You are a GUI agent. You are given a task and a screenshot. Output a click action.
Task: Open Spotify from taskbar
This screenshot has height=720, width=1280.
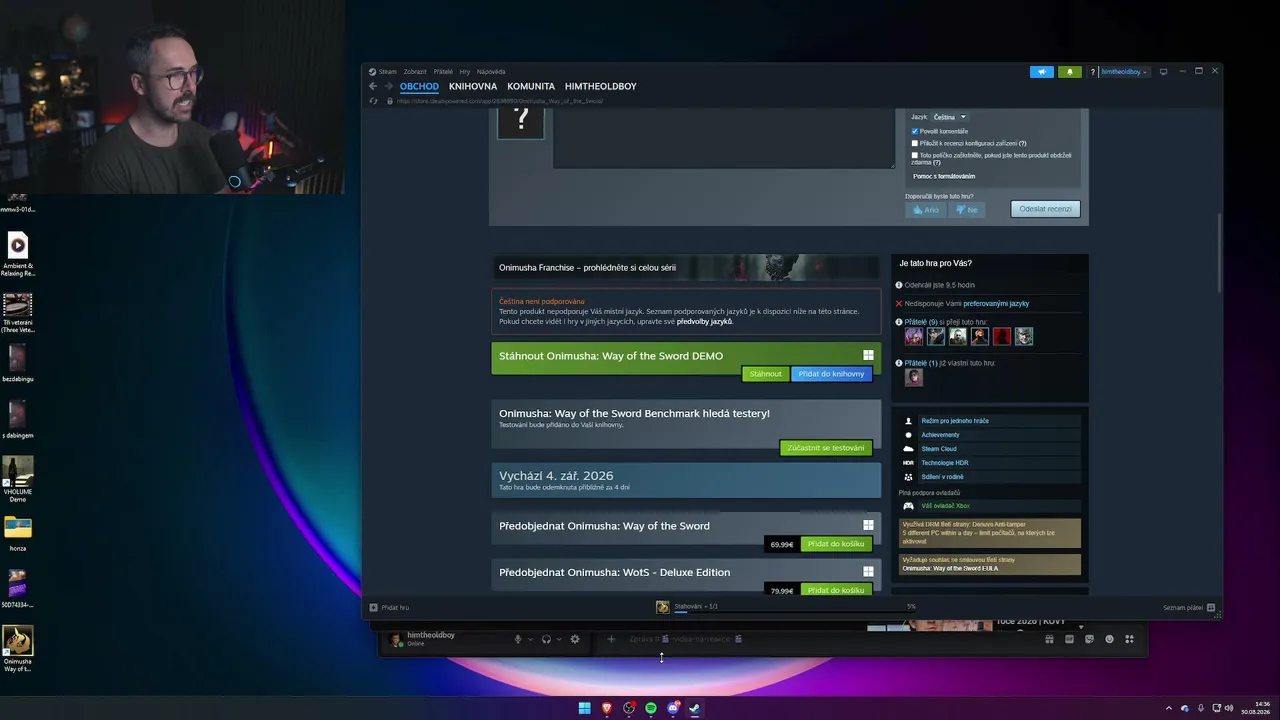[x=651, y=708]
